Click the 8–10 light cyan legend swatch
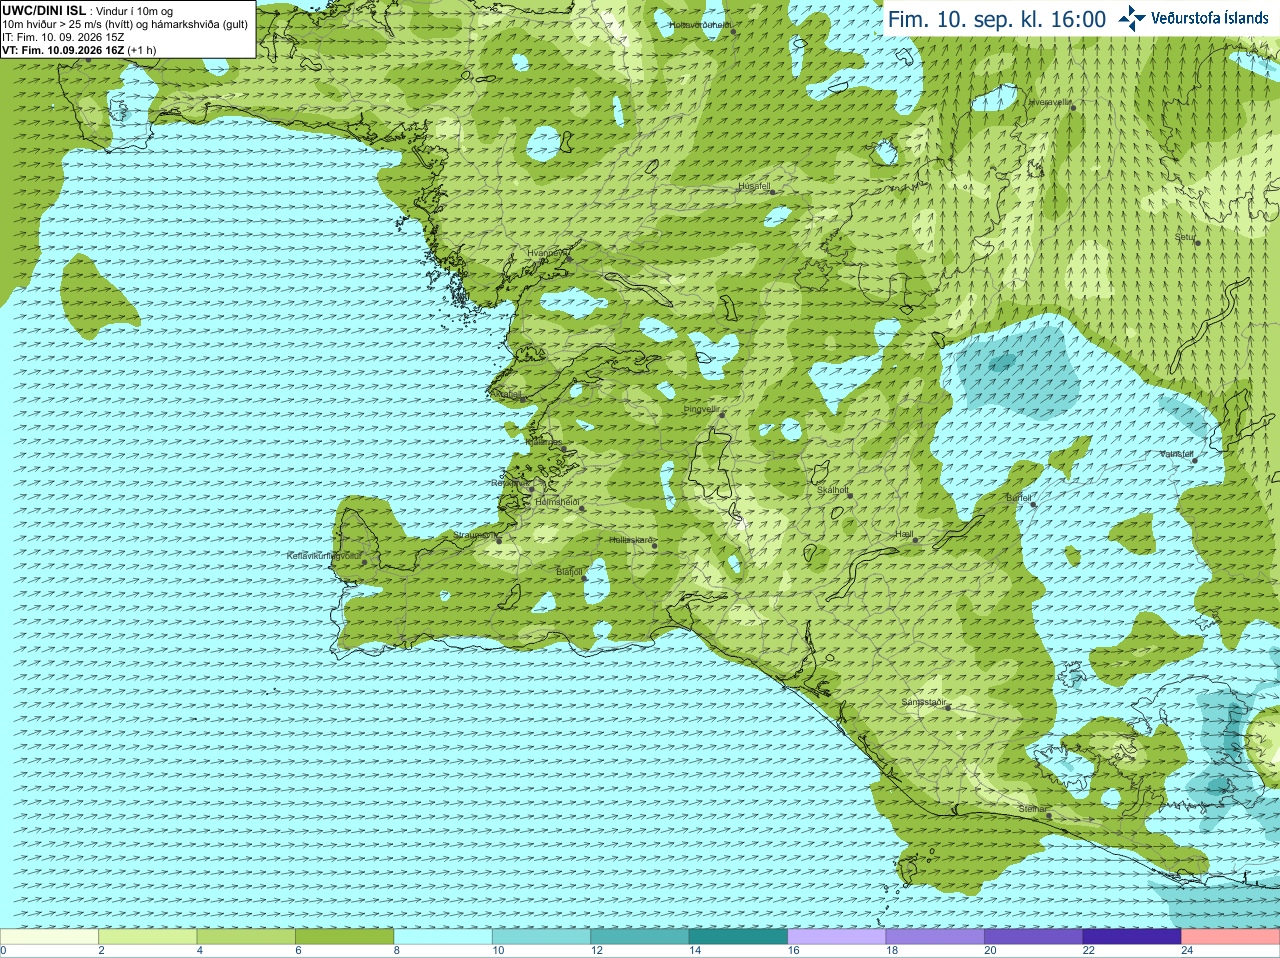Viewport: 1280px width, 958px height. point(443,937)
